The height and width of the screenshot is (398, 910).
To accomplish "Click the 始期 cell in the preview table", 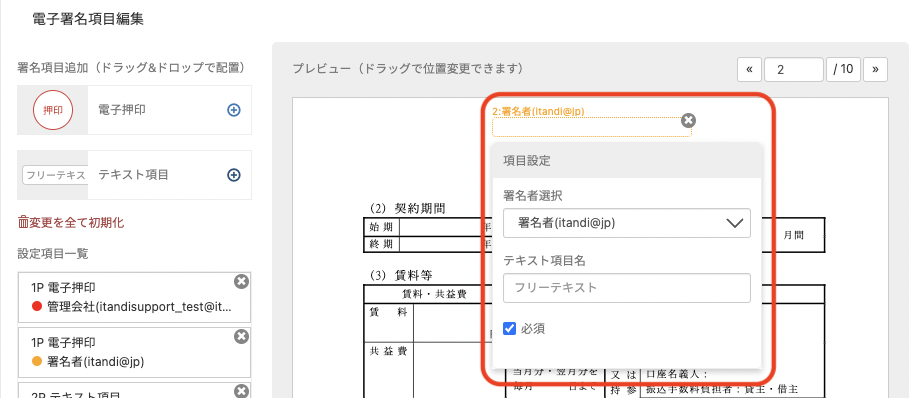I will 381,227.
